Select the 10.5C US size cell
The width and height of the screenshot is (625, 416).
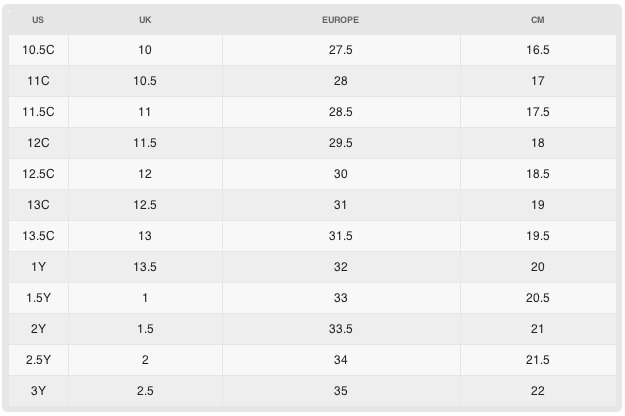point(38,50)
